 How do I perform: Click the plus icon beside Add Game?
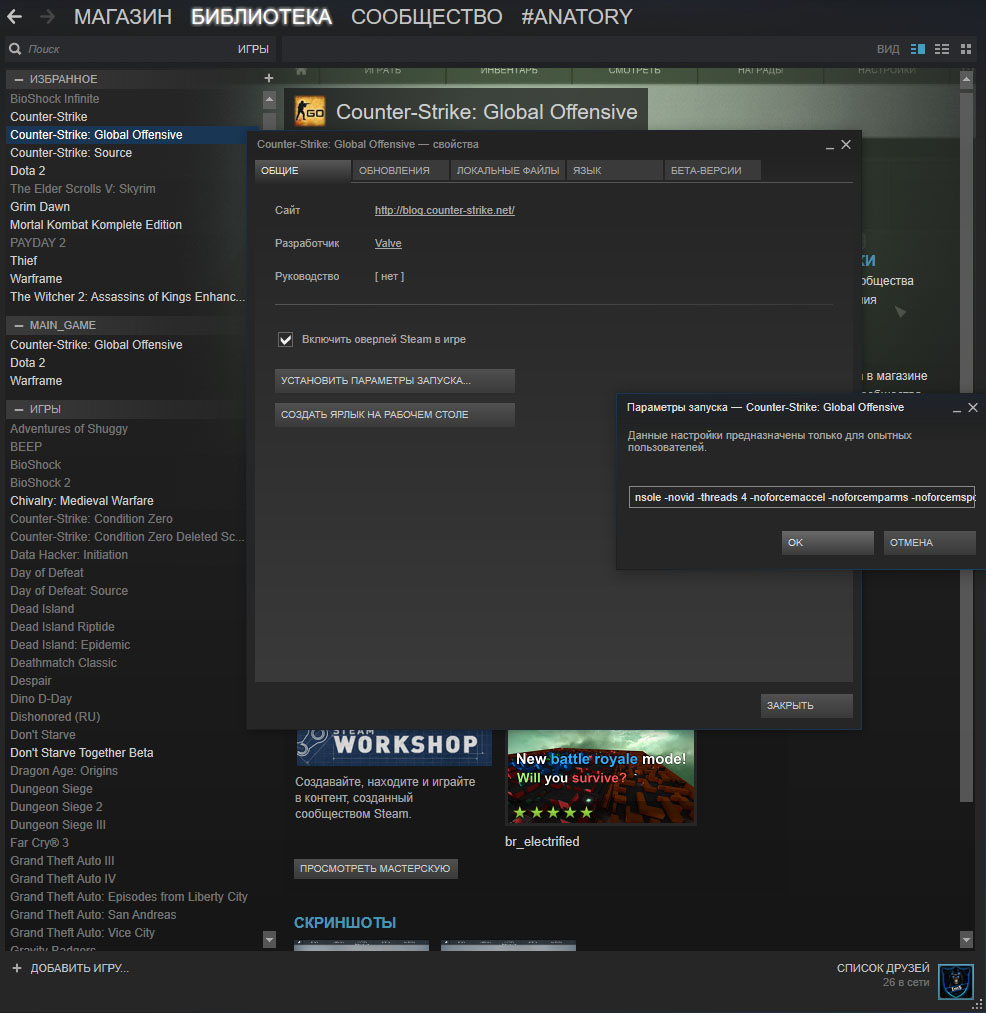tap(17, 968)
